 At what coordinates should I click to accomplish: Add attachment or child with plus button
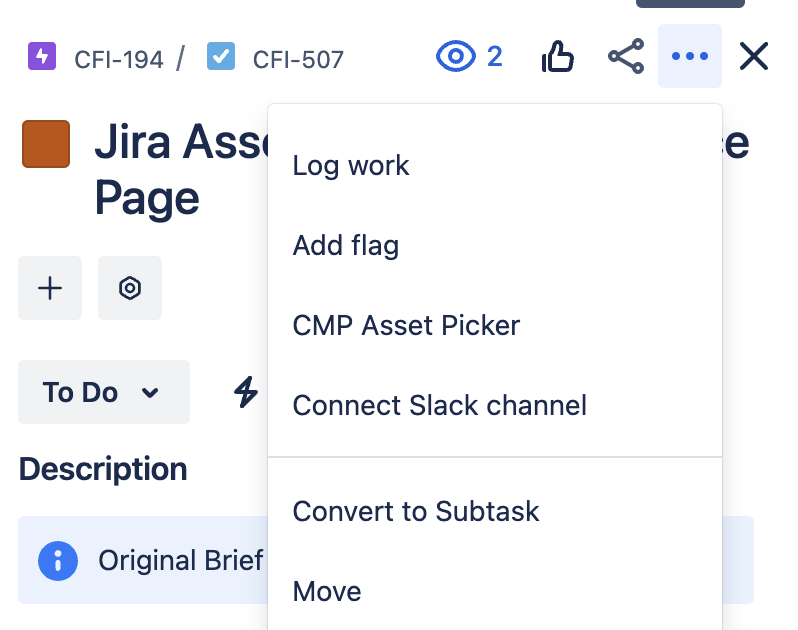(x=50, y=288)
